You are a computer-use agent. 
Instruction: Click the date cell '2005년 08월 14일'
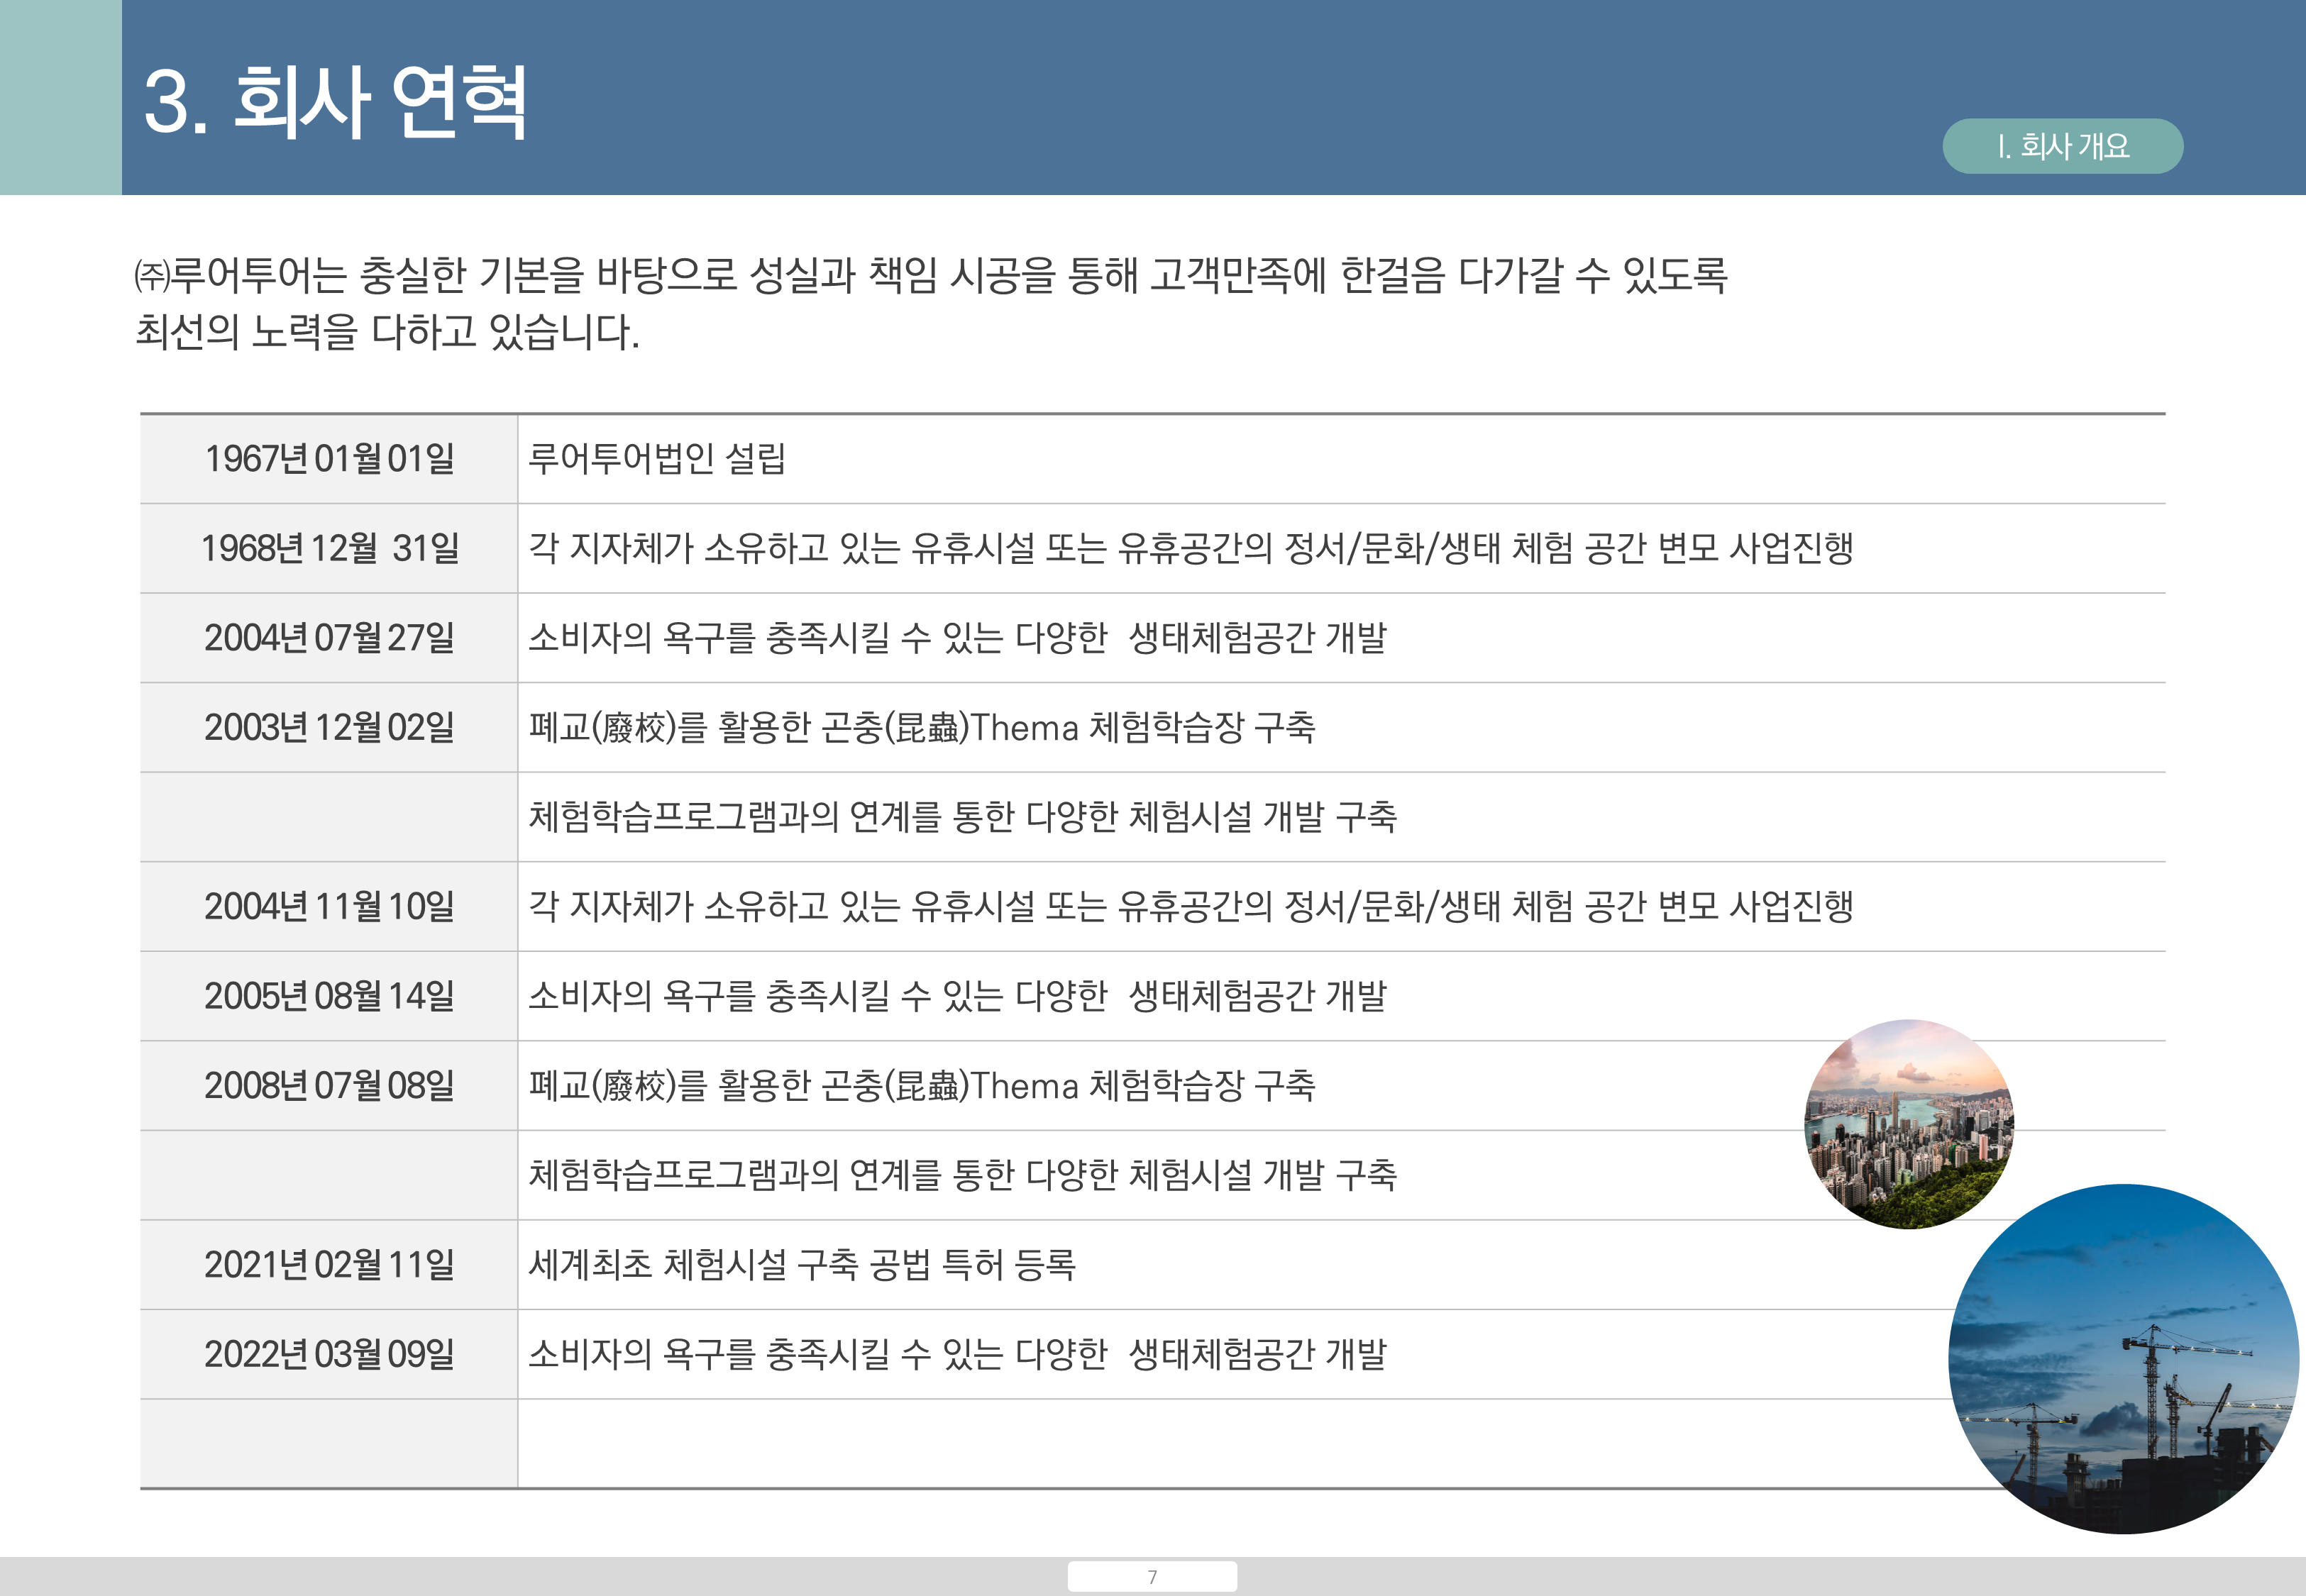(x=329, y=996)
